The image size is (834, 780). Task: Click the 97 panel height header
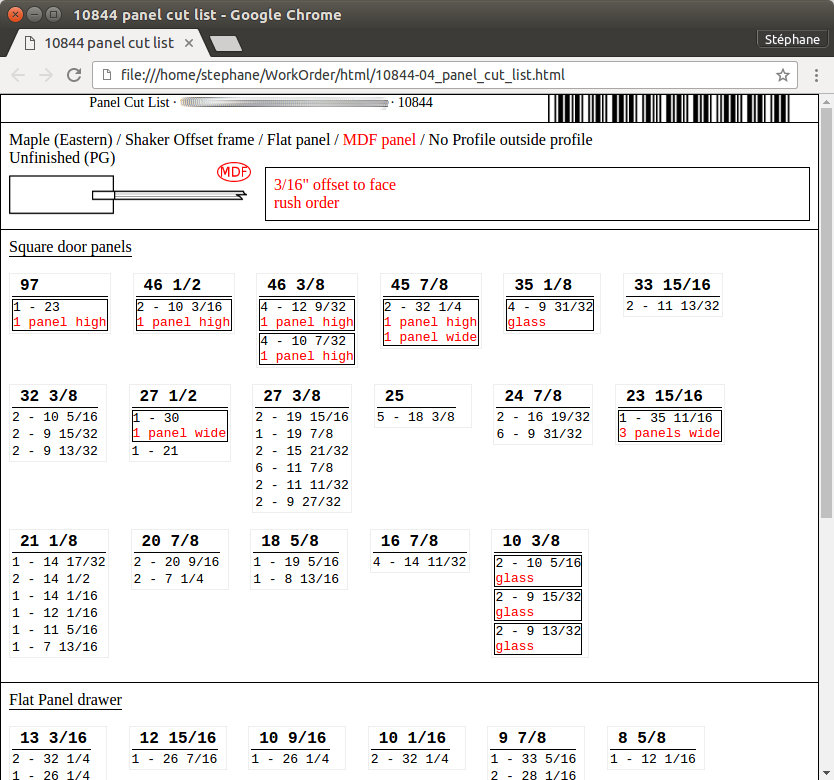click(x=30, y=285)
